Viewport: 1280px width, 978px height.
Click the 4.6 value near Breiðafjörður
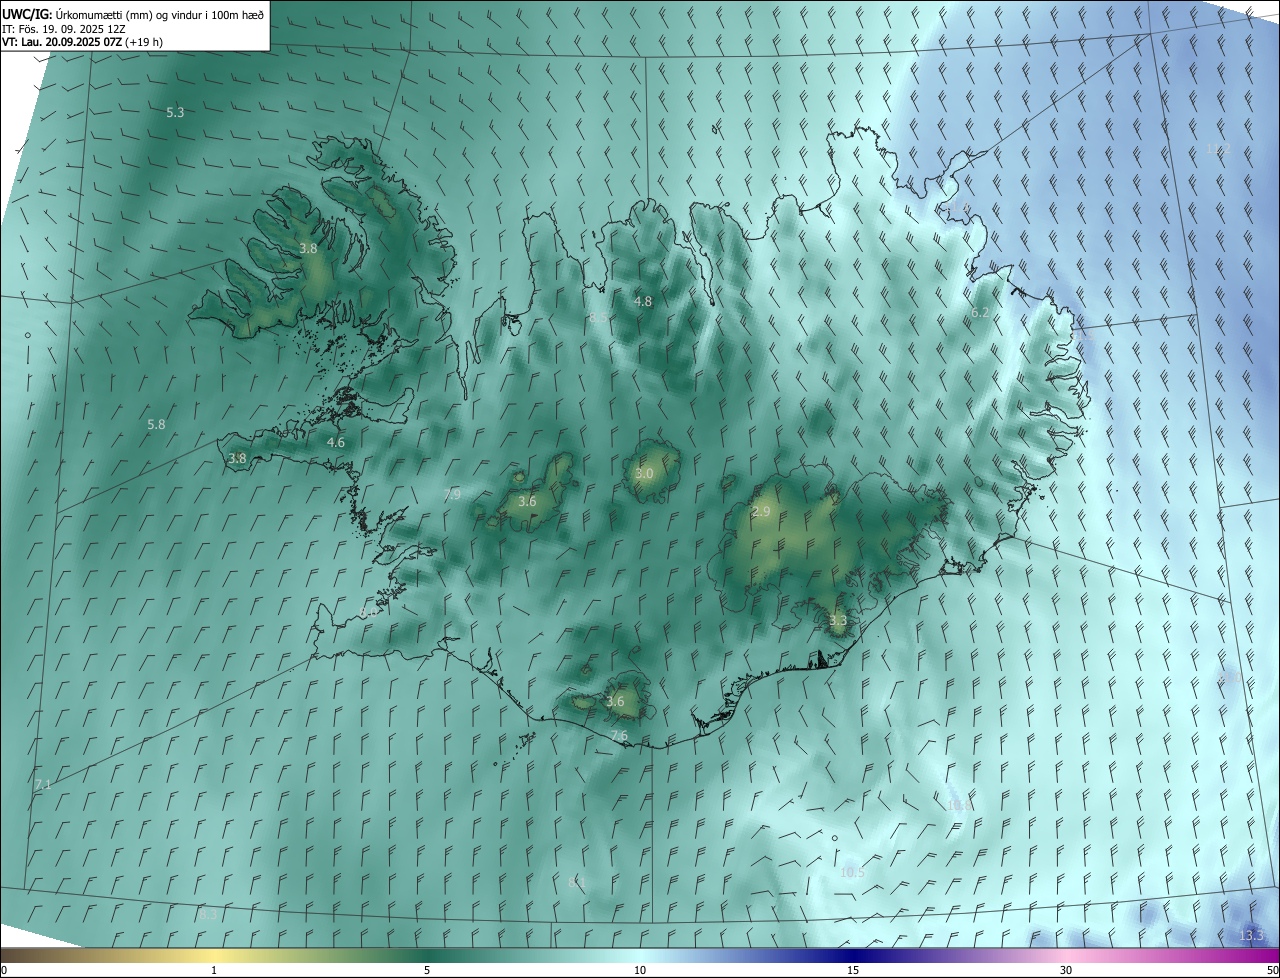[x=336, y=442]
